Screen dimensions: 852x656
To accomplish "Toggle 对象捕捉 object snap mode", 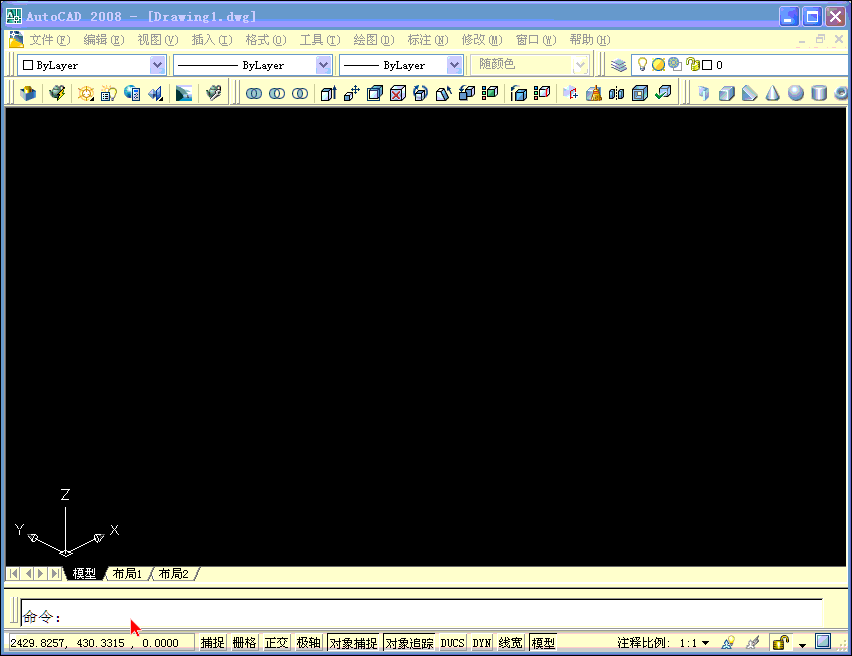I will [352, 642].
